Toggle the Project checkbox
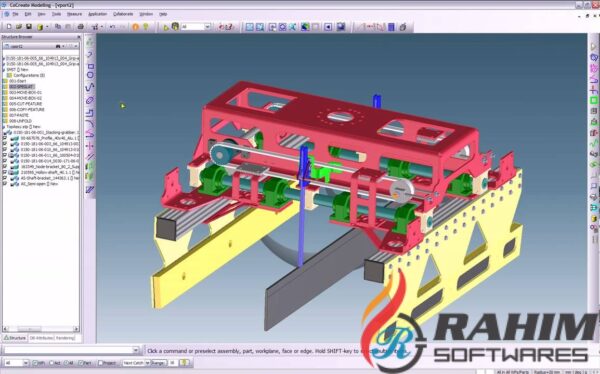The height and width of the screenshot is (374, 600). (100, 363)
